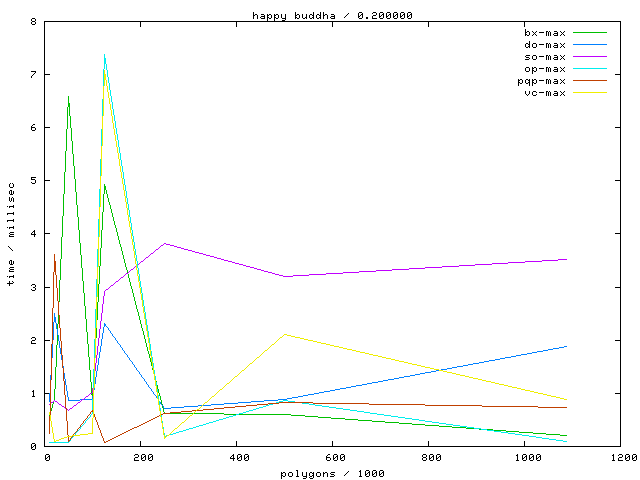Click the chart title "happy buddha / 0.200000"

pyautogui.click(x=332, y=15)
